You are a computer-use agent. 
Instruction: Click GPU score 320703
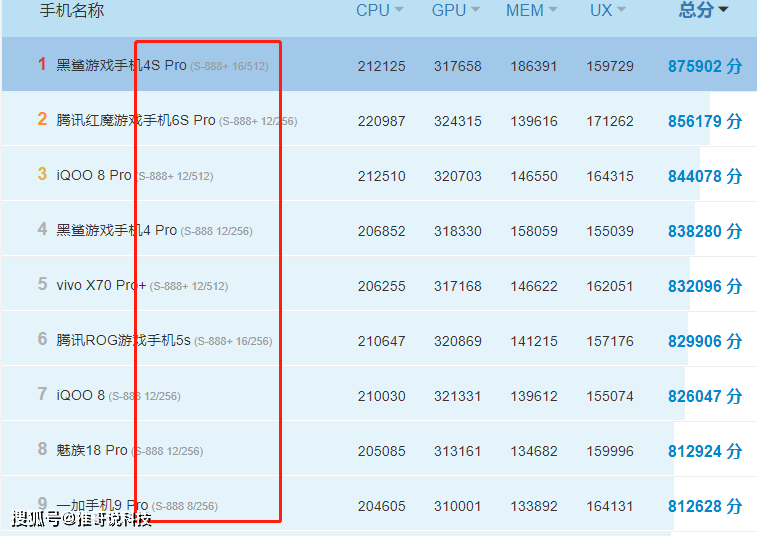(458, 176)
